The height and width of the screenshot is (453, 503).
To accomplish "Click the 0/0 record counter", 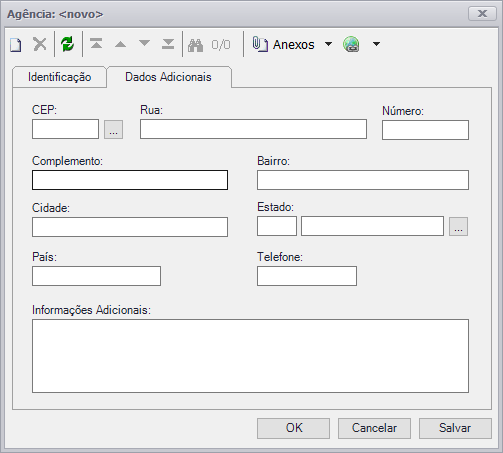I will point(221,44).
